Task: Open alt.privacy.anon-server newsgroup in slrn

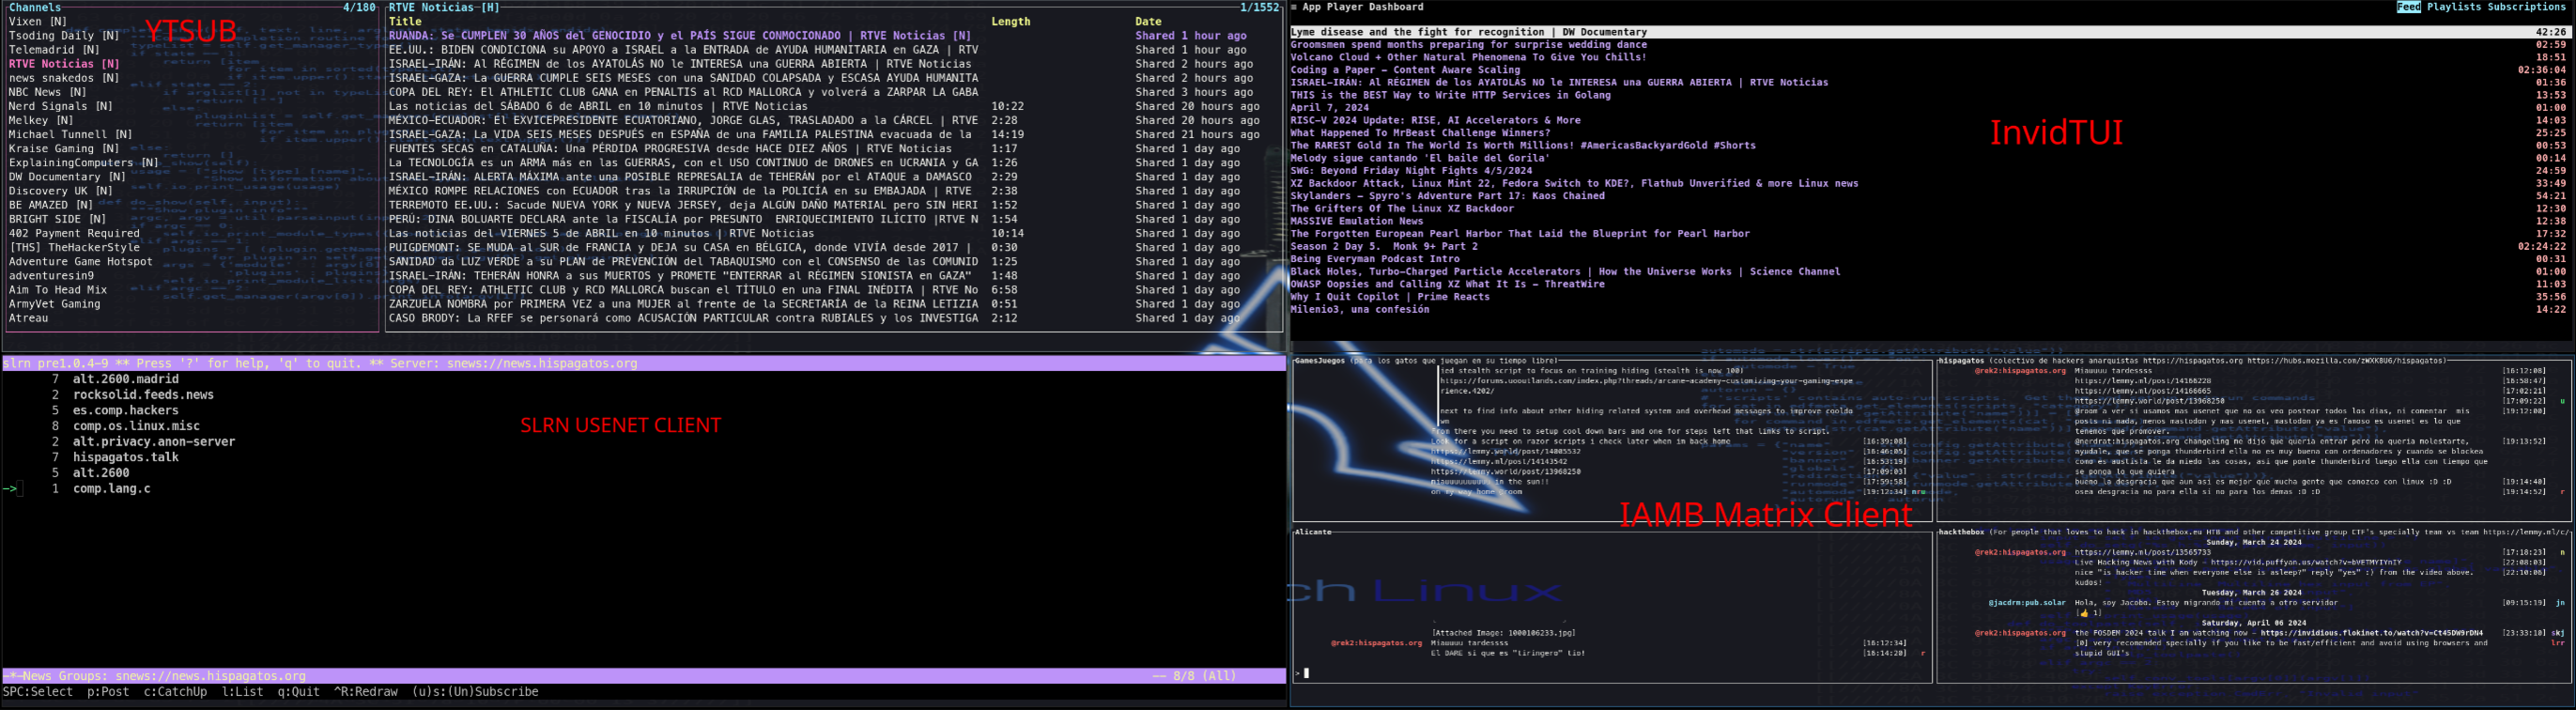Action: [154, 441]
